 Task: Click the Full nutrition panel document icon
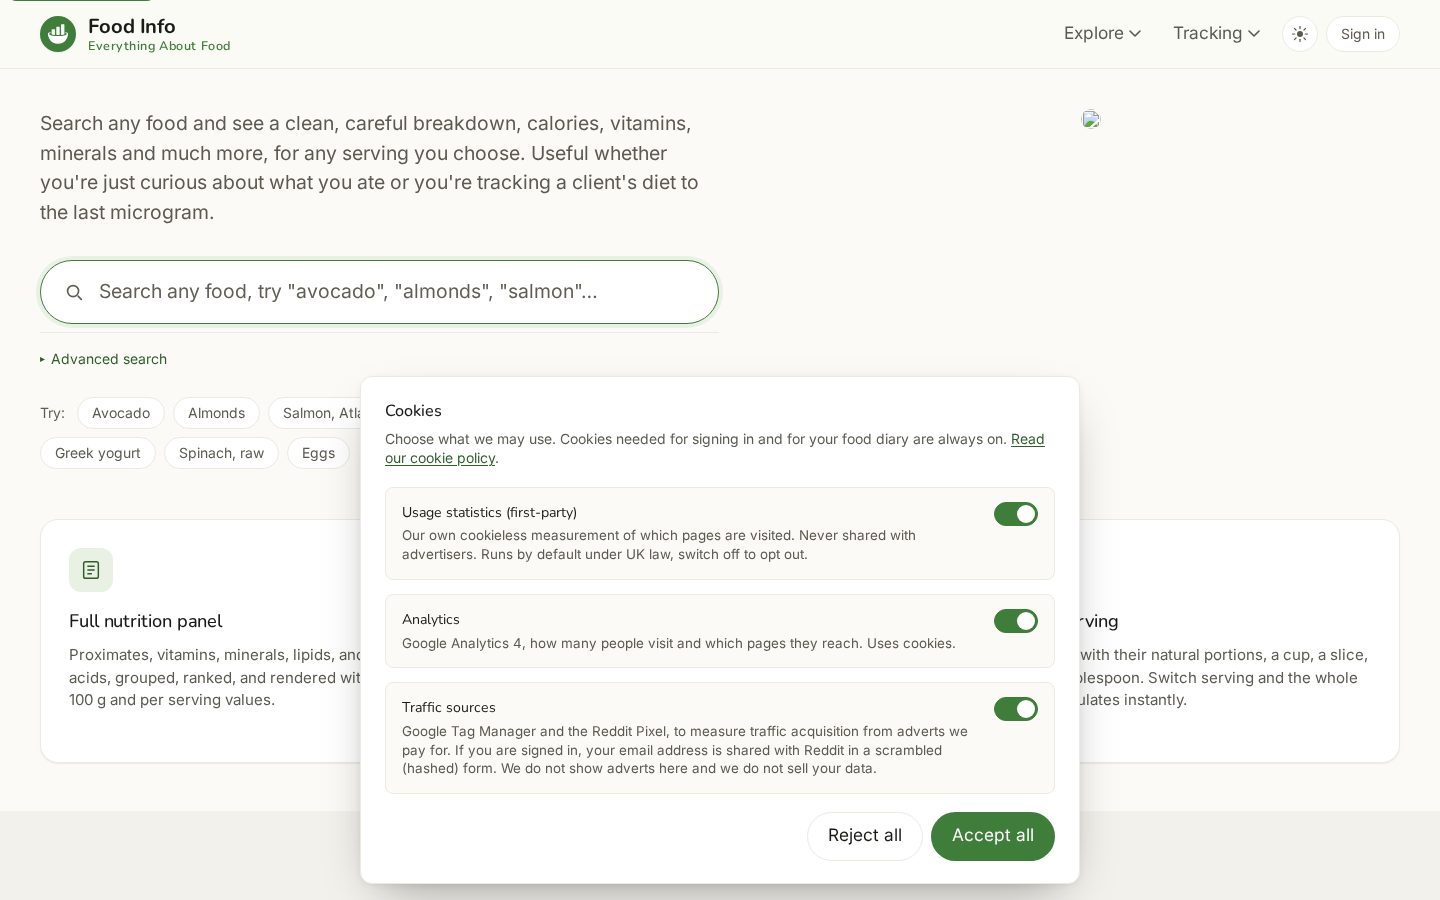91,570
